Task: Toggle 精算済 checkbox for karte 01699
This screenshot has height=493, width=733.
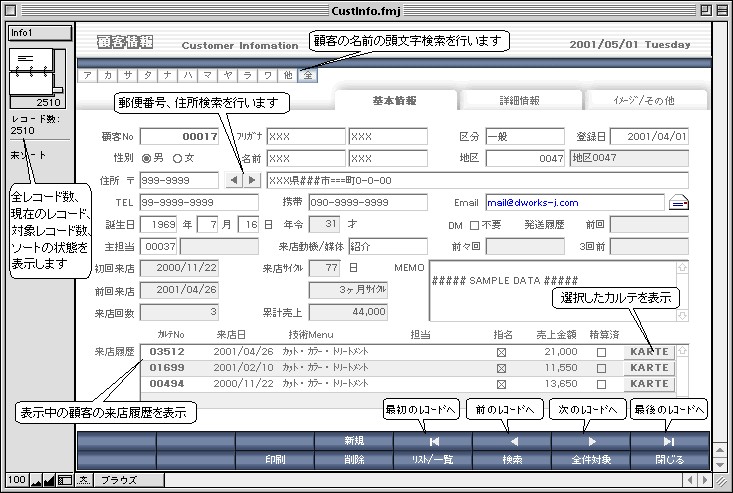Action: pyautogui.click(x=601, y=368)
